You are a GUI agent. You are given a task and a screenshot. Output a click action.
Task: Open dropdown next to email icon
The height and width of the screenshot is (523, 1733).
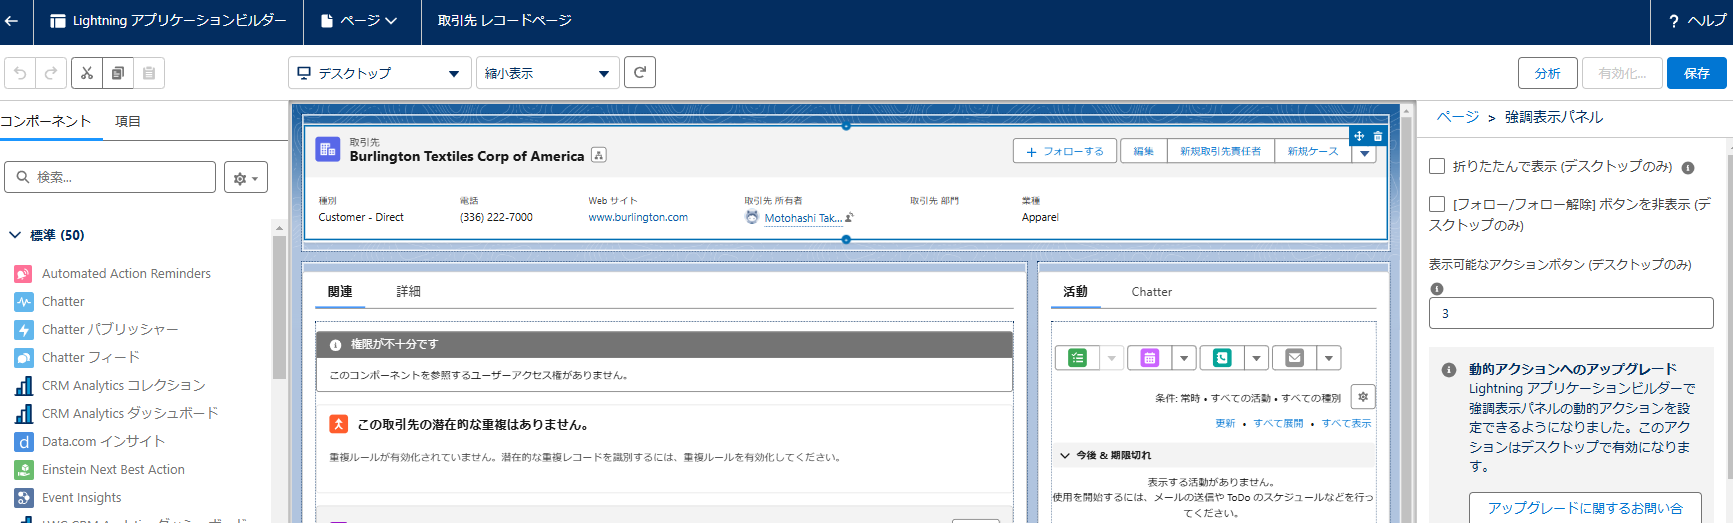tap(1329, 358)
